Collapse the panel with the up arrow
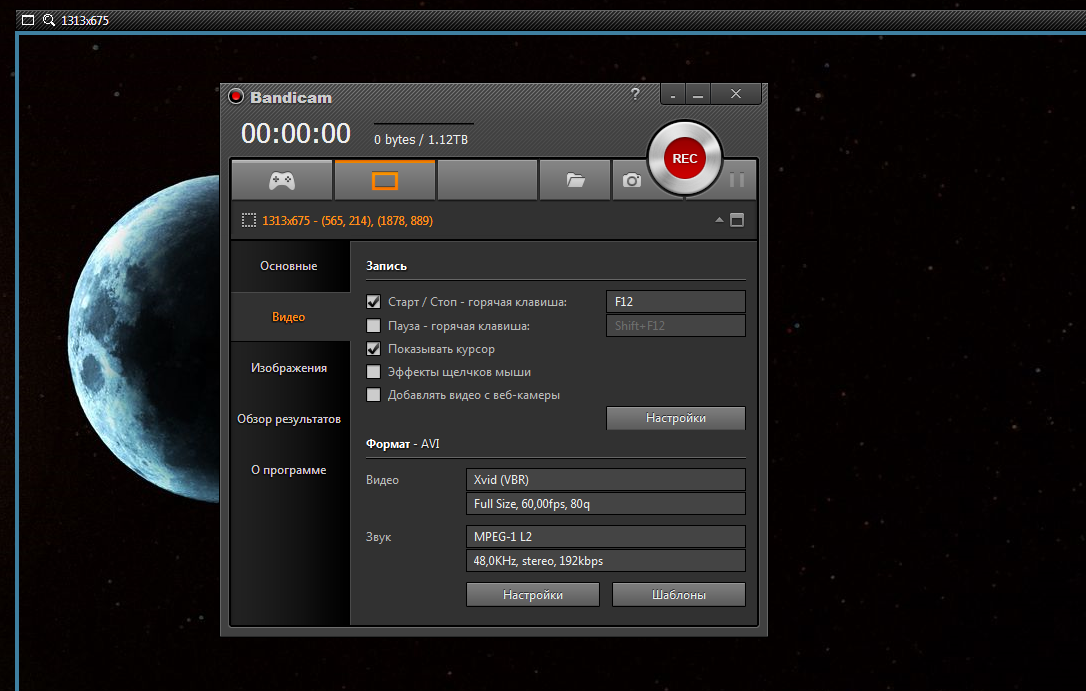This screenshot has height=691, width=1086. pyautogui.click(x=719, y=220)
